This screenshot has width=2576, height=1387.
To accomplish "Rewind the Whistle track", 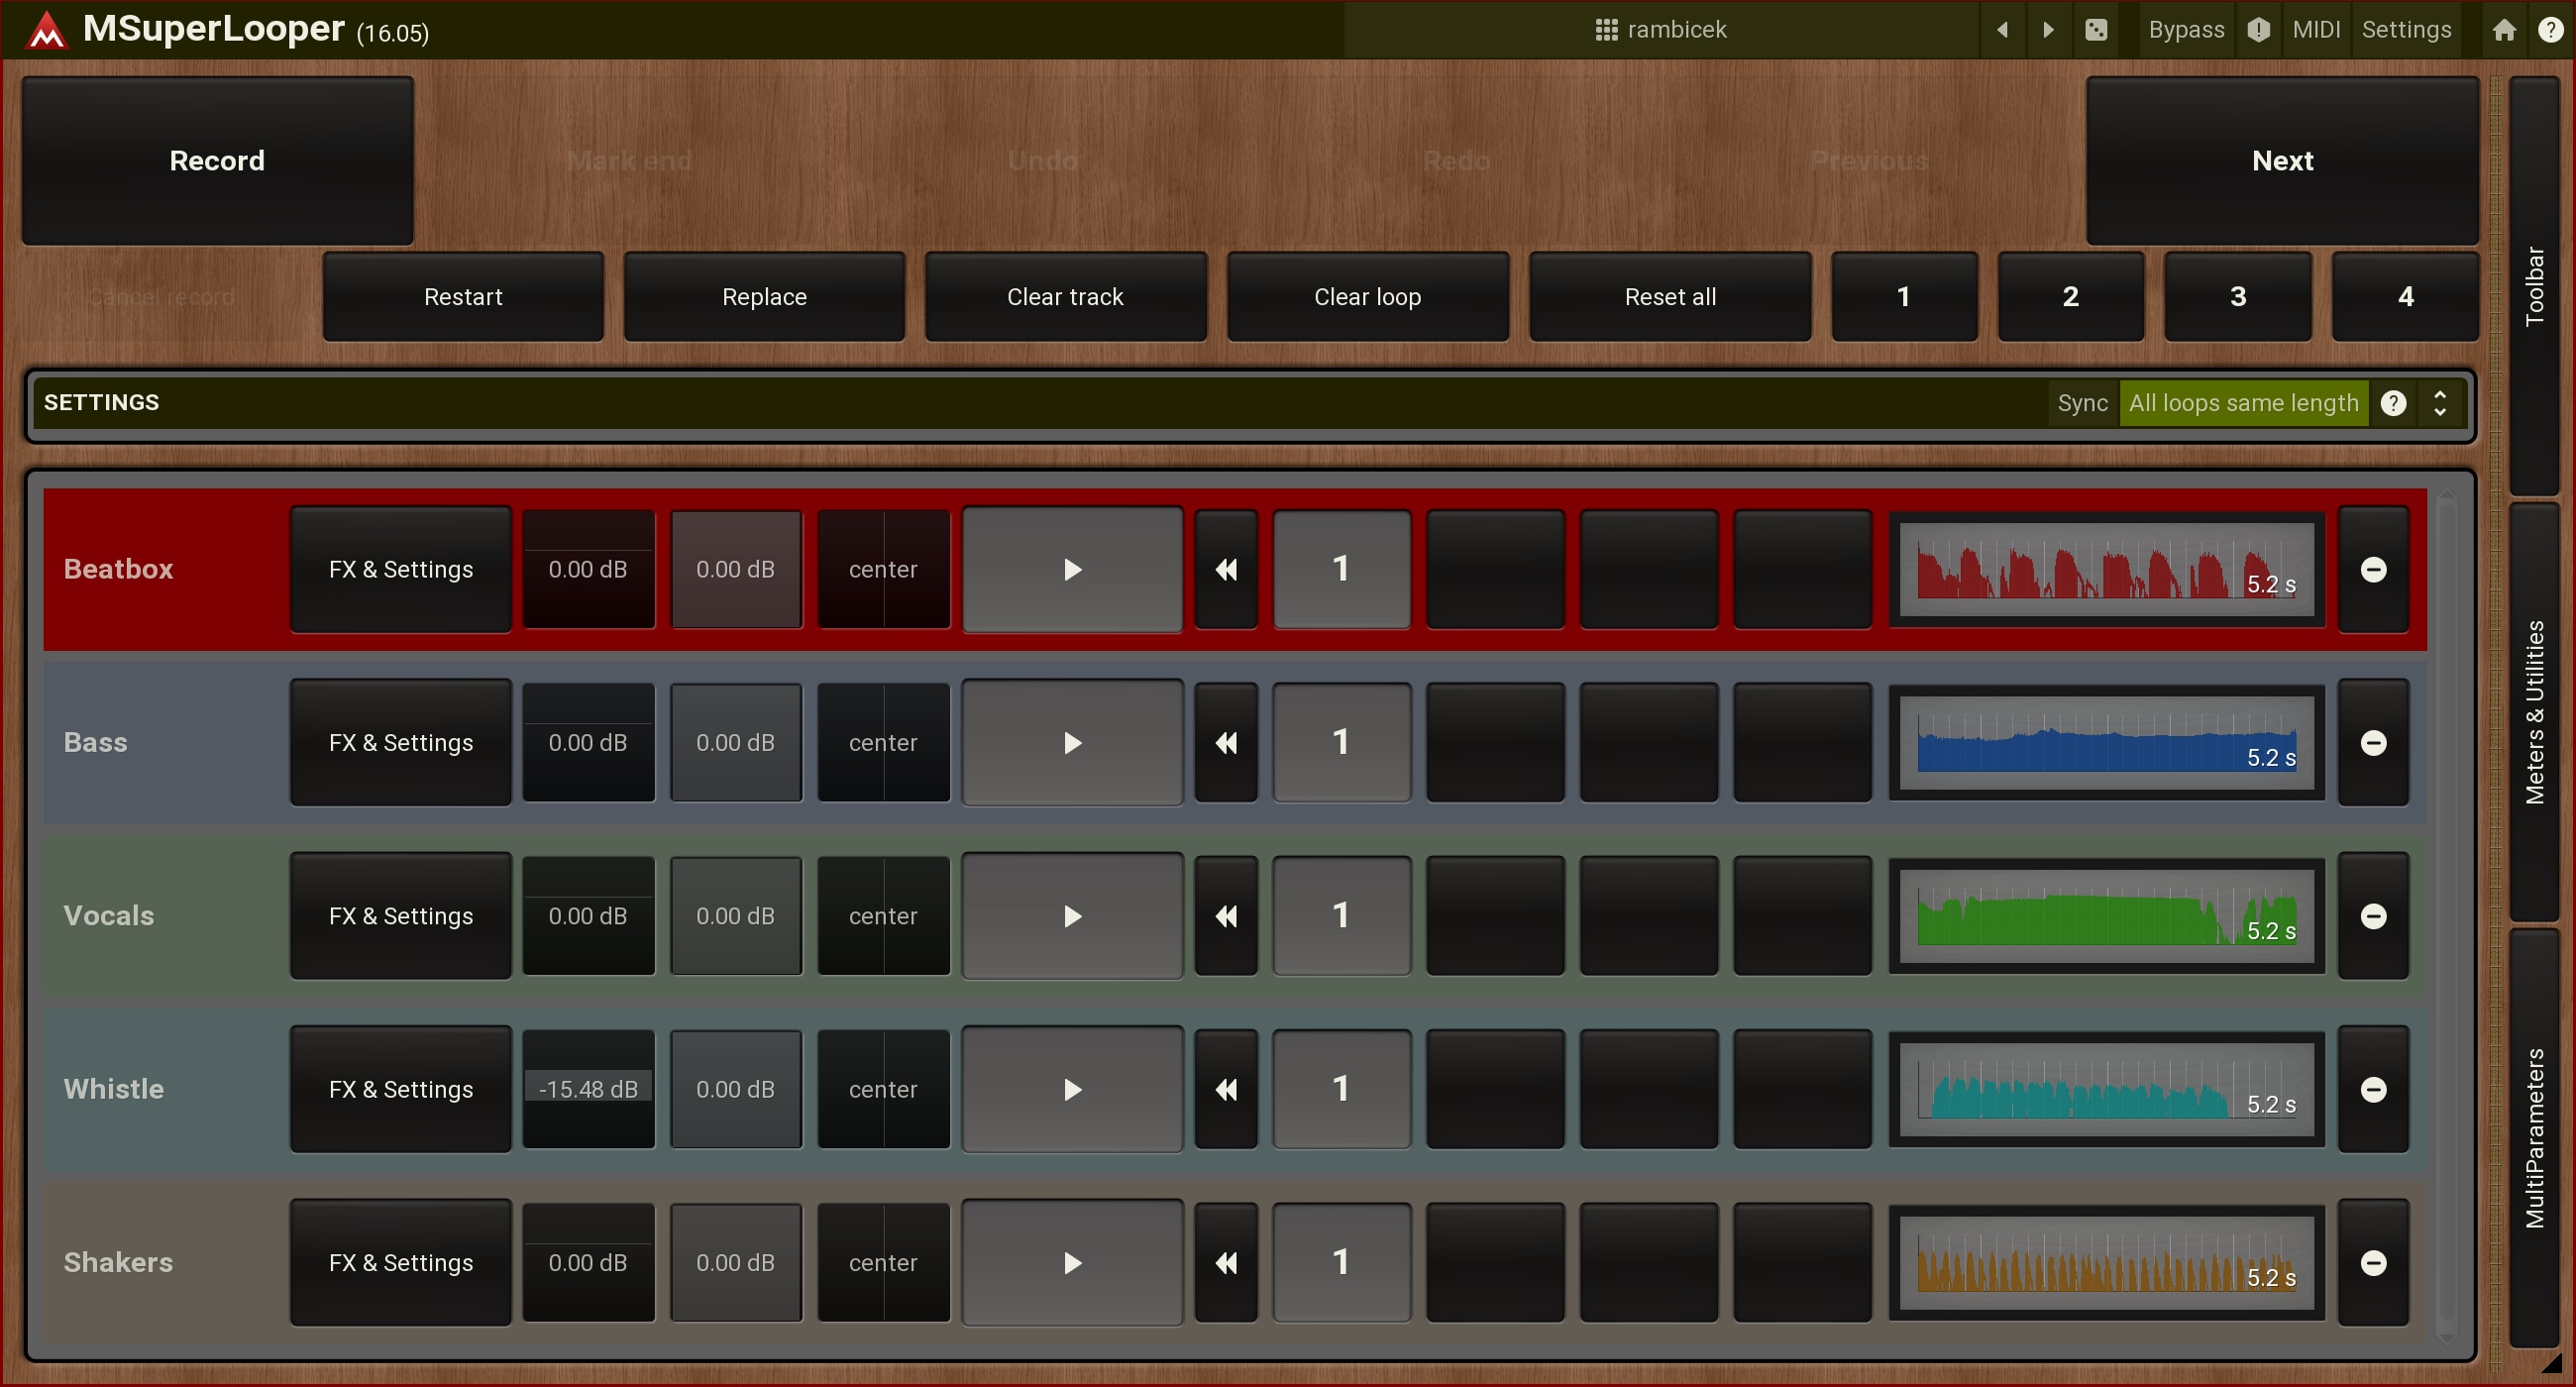I will [x=1226, y=1089].
